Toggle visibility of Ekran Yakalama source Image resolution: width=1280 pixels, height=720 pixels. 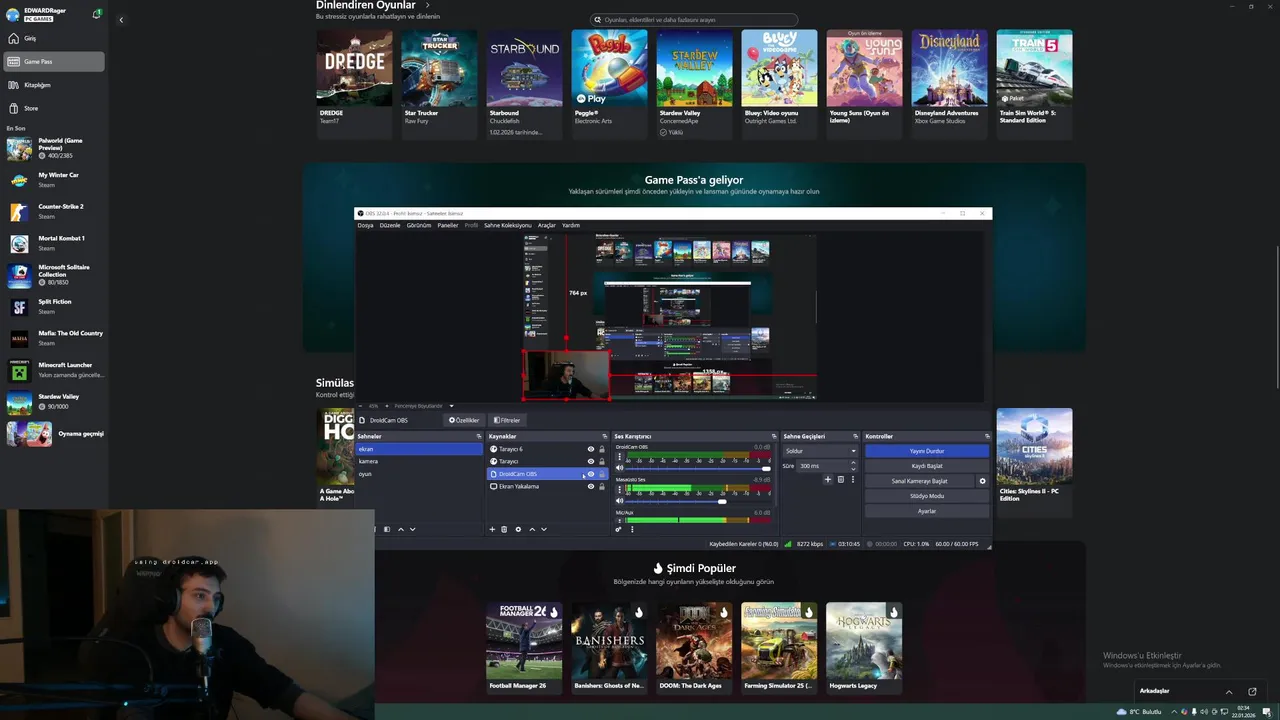pos(591,486)
